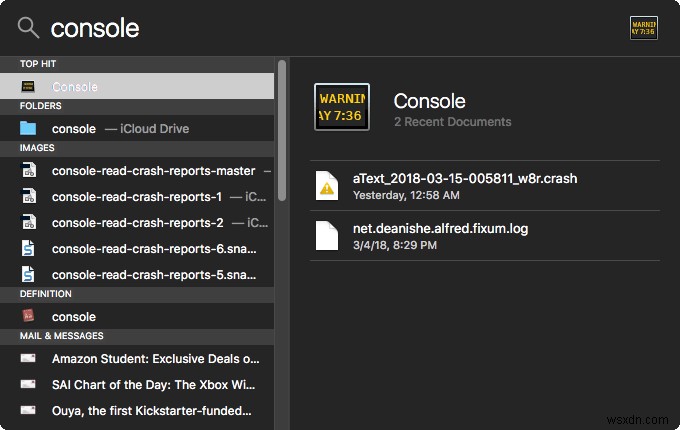
Task: Click the dictionary icon beside console definition
Action: click(28, 316)
